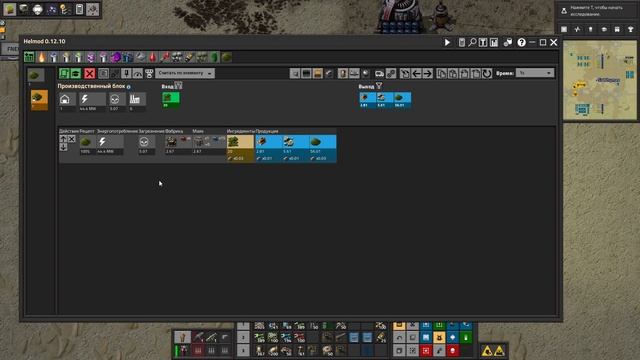The width and height of the screenshot is (640, 360).
Task: Open the flame icon model tab
Action: click(42, 57)
